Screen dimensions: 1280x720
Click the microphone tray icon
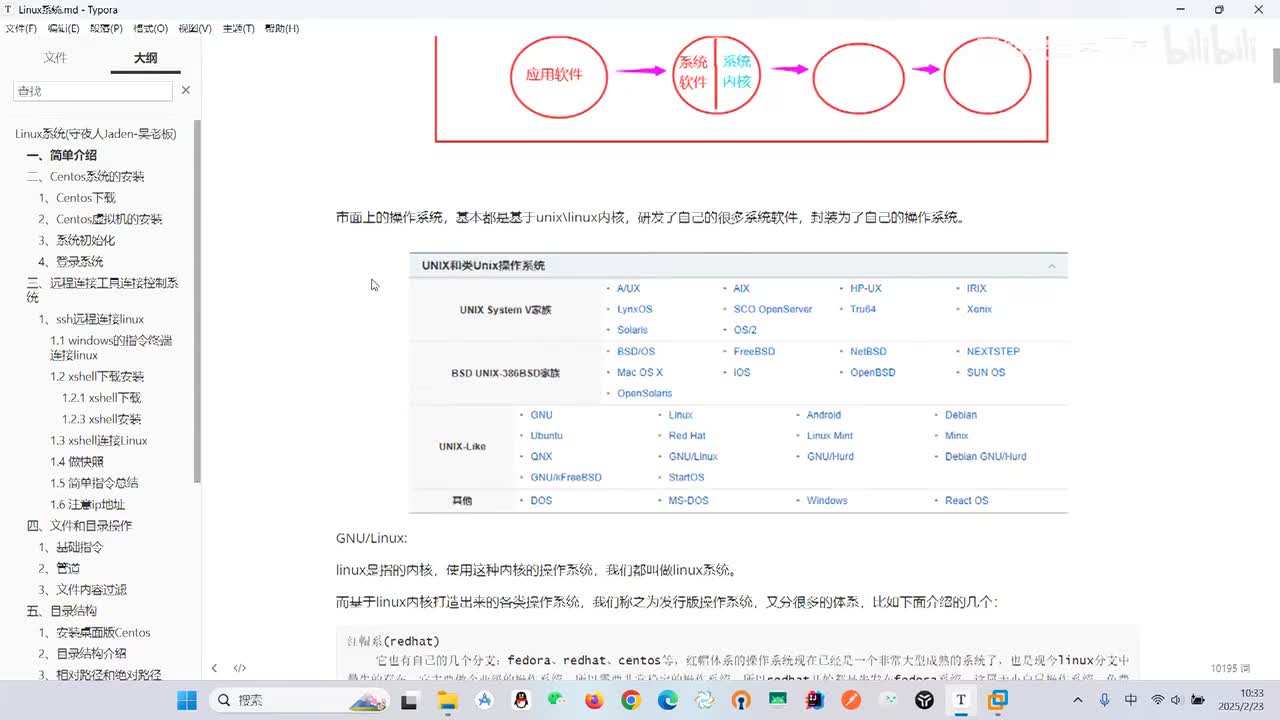coord(1106,700)
